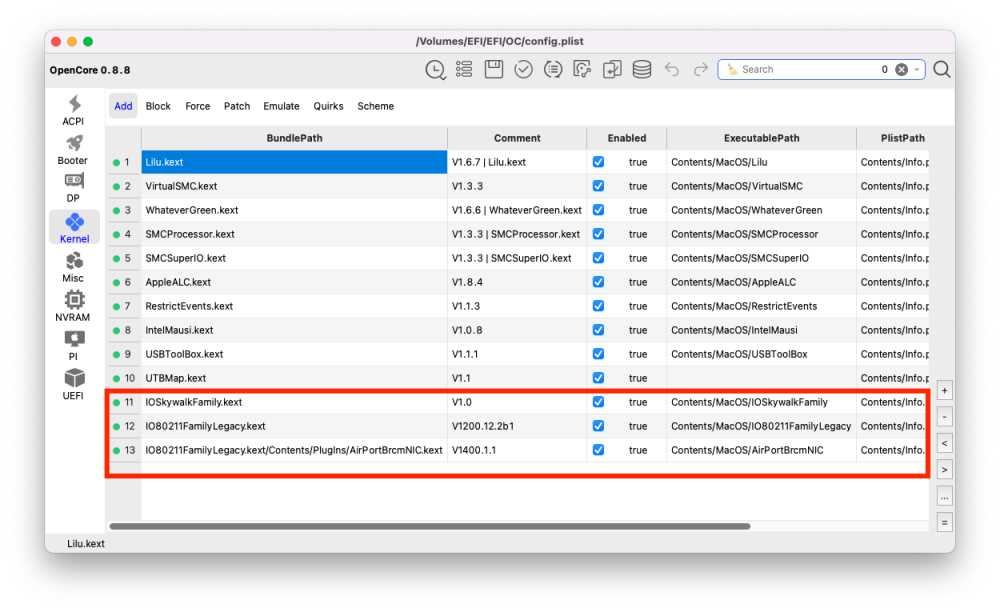This screenshot has width=1000, height=612.
Task: Open the Booter section in sidebar
Action: [x=73, y=149]
